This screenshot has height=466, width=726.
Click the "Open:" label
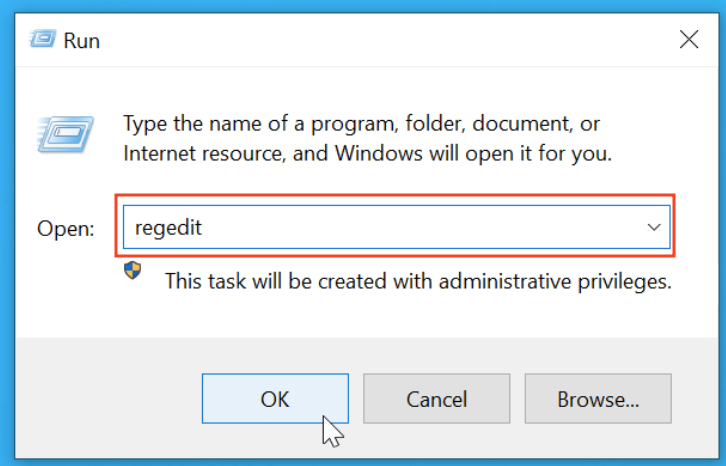65,228
